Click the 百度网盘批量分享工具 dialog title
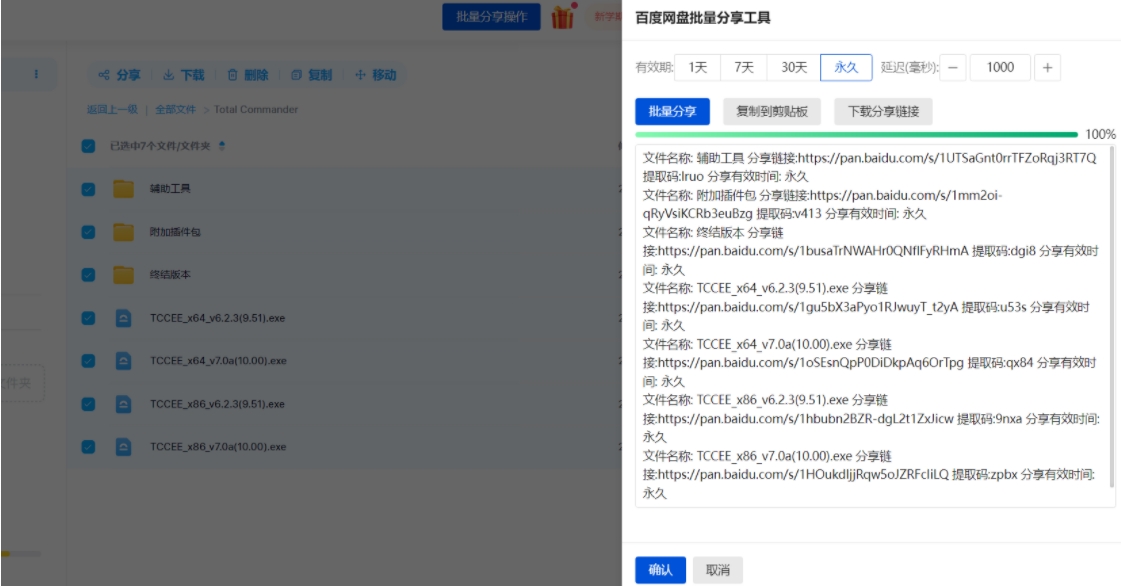This screenshot has width=1121, height=586. pos(703,18)
